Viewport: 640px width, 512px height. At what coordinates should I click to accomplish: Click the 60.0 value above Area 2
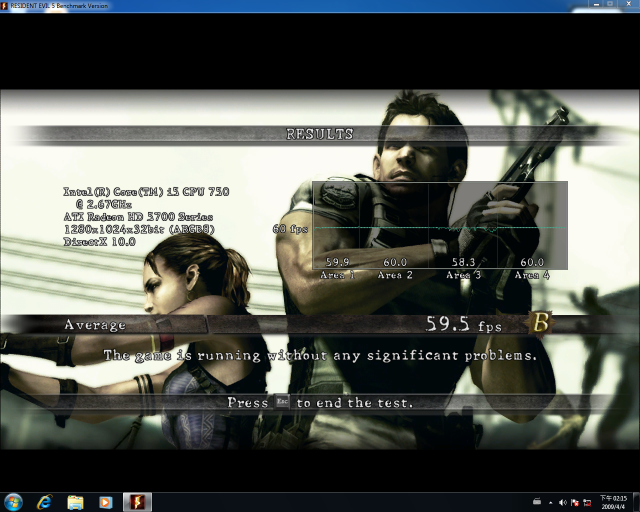pos(395,262)
